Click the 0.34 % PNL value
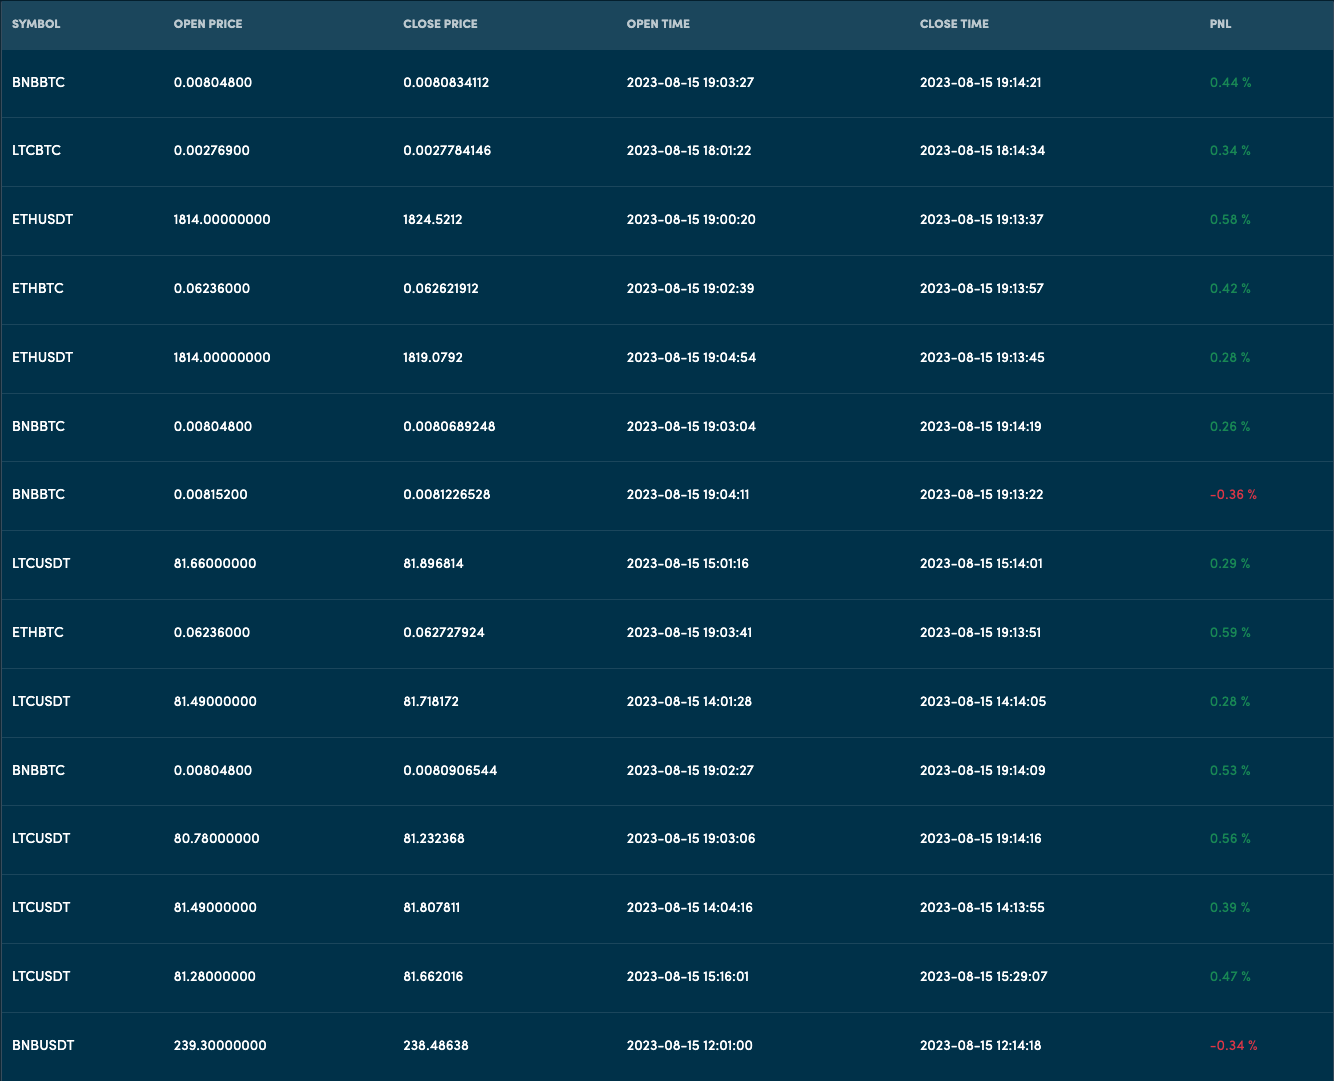The height and width of the screenshot is (1081, 1334). coord(1230,151)
